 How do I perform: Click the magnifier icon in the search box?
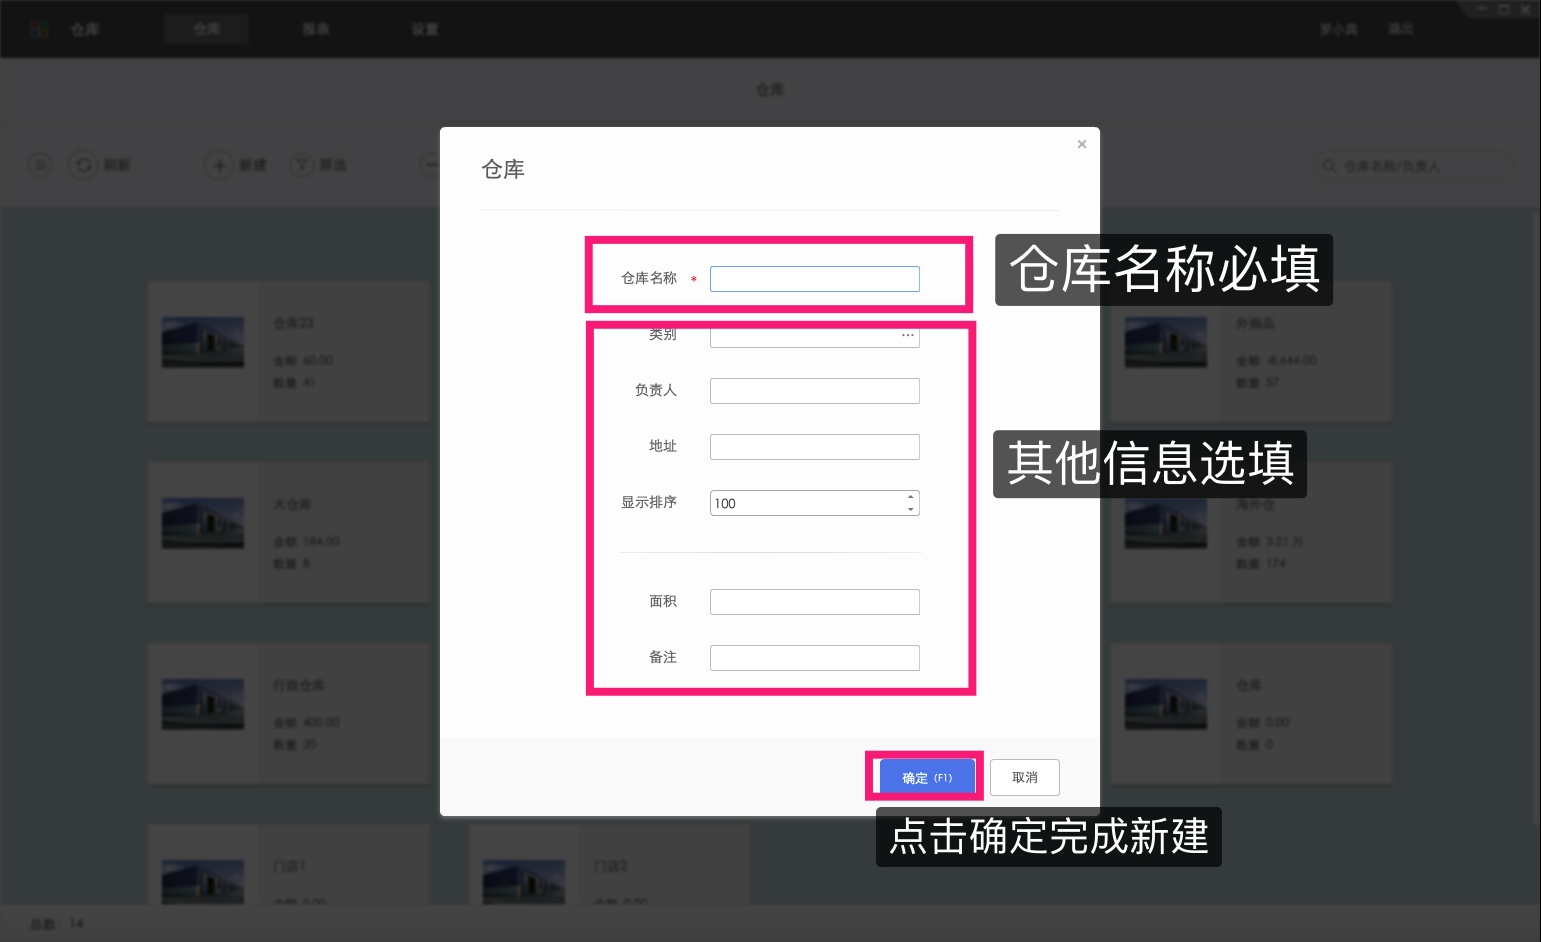pyautogui.click(x=1328, y=166)
